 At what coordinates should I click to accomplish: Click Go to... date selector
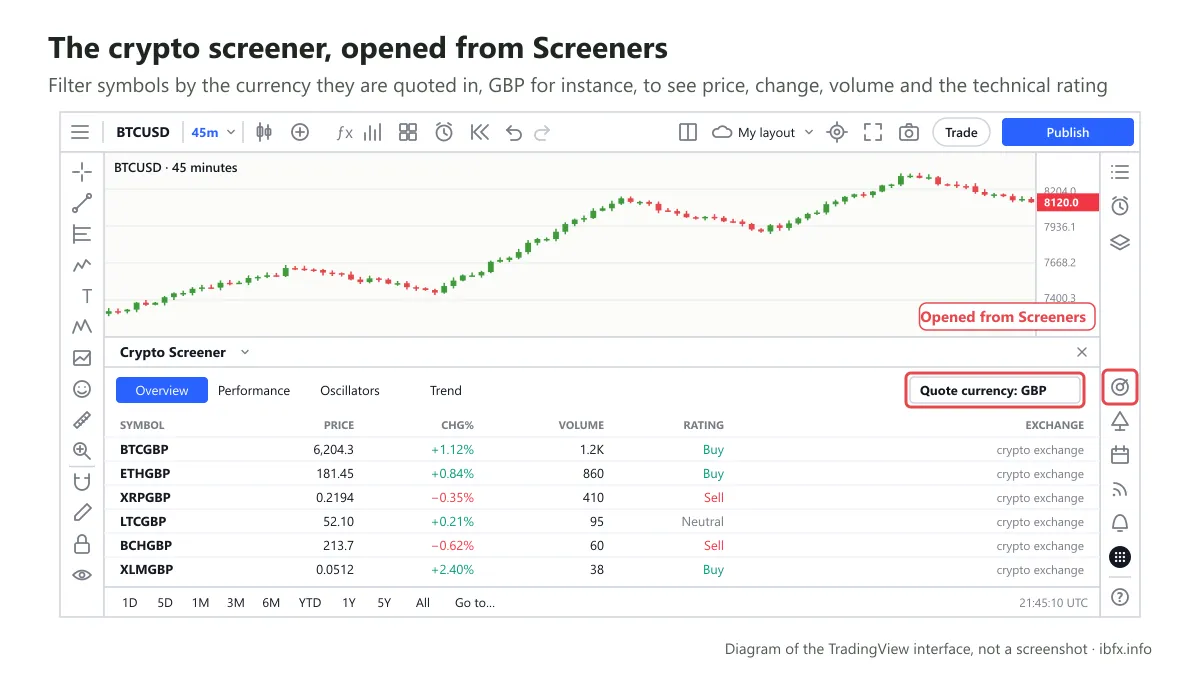[x=475, y=602]
